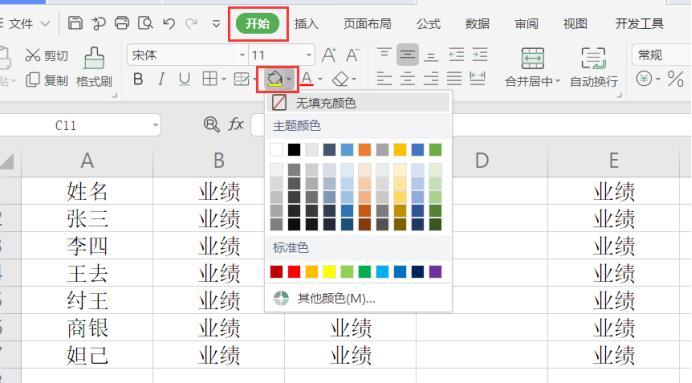Click the cell borders grid icon
Image resolution: width=692 pixels, height=383 pixels.
210,79
